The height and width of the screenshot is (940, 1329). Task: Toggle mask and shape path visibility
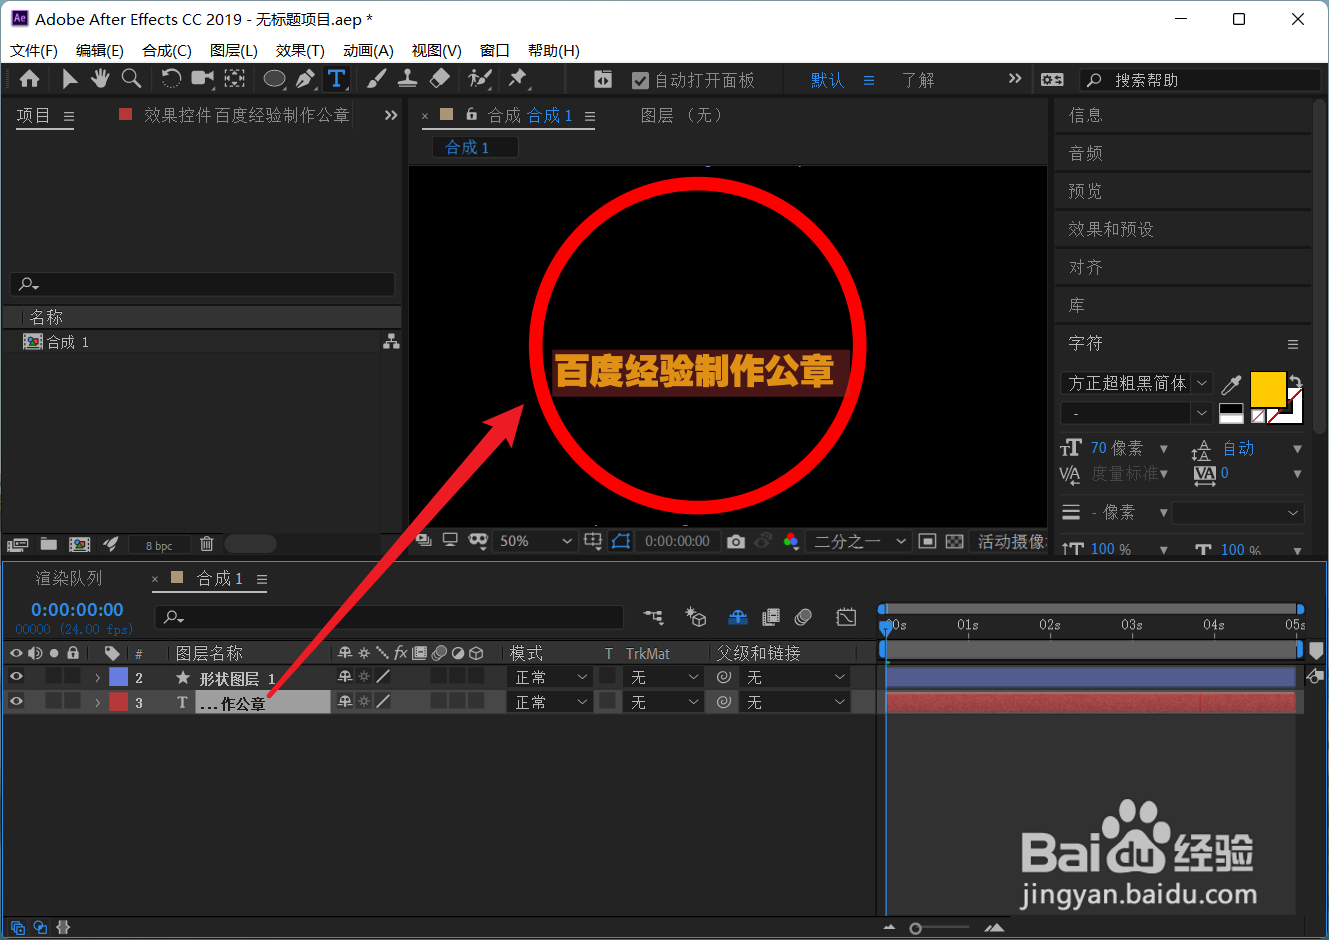click(x=621, y=541)
